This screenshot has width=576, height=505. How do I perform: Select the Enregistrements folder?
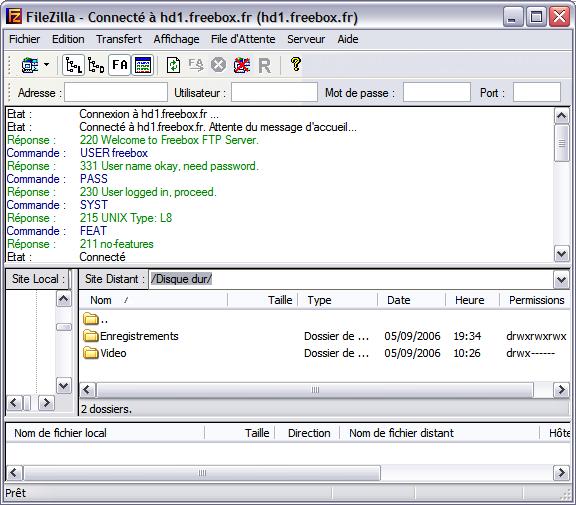pyautogui.click(x=131, y=336)
